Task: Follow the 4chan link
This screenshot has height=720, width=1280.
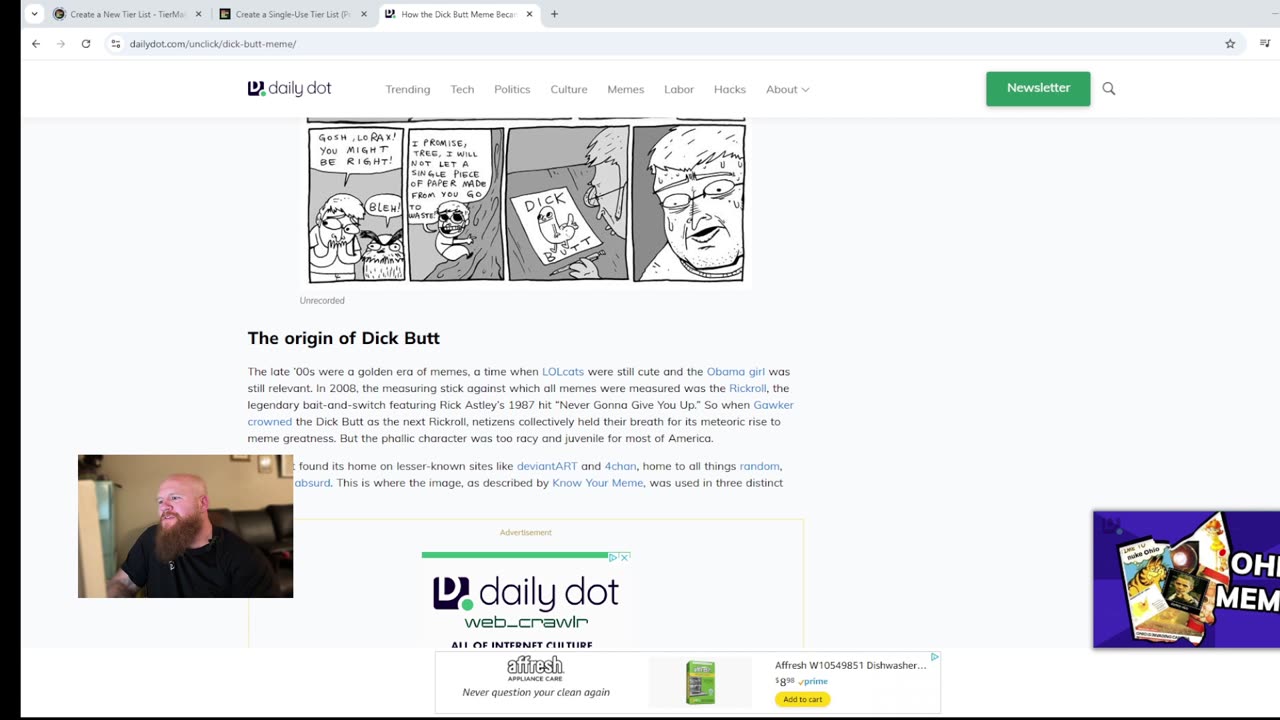Action: (x=620, y=466)
